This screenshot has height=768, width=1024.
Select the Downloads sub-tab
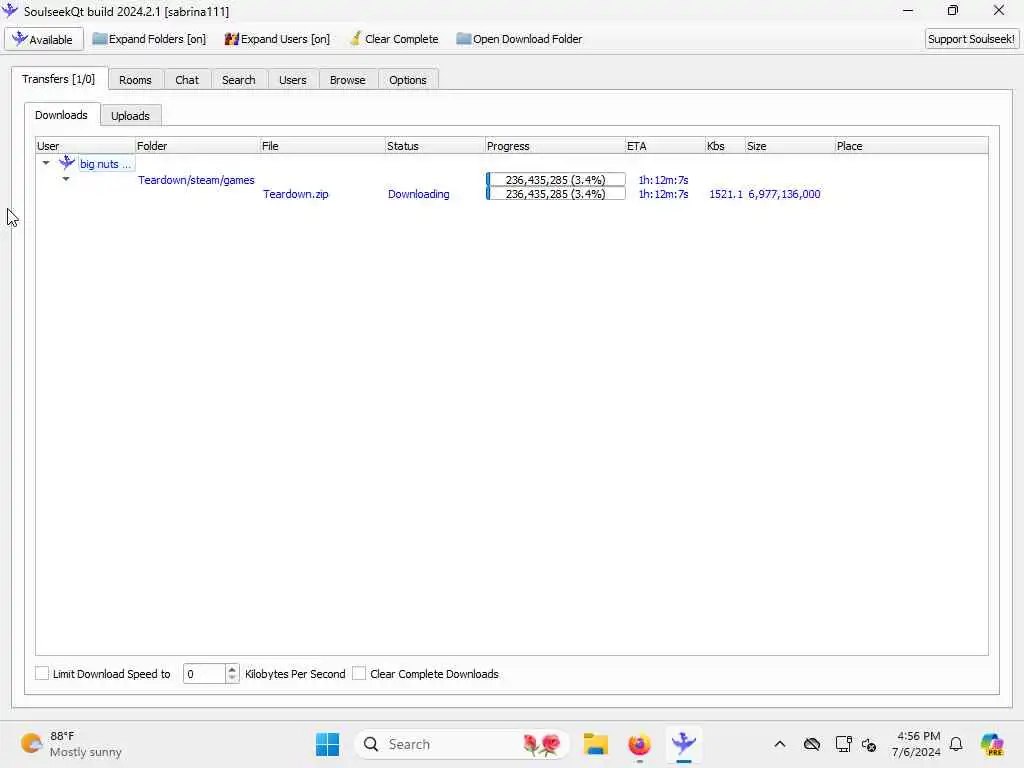[61, 115]
